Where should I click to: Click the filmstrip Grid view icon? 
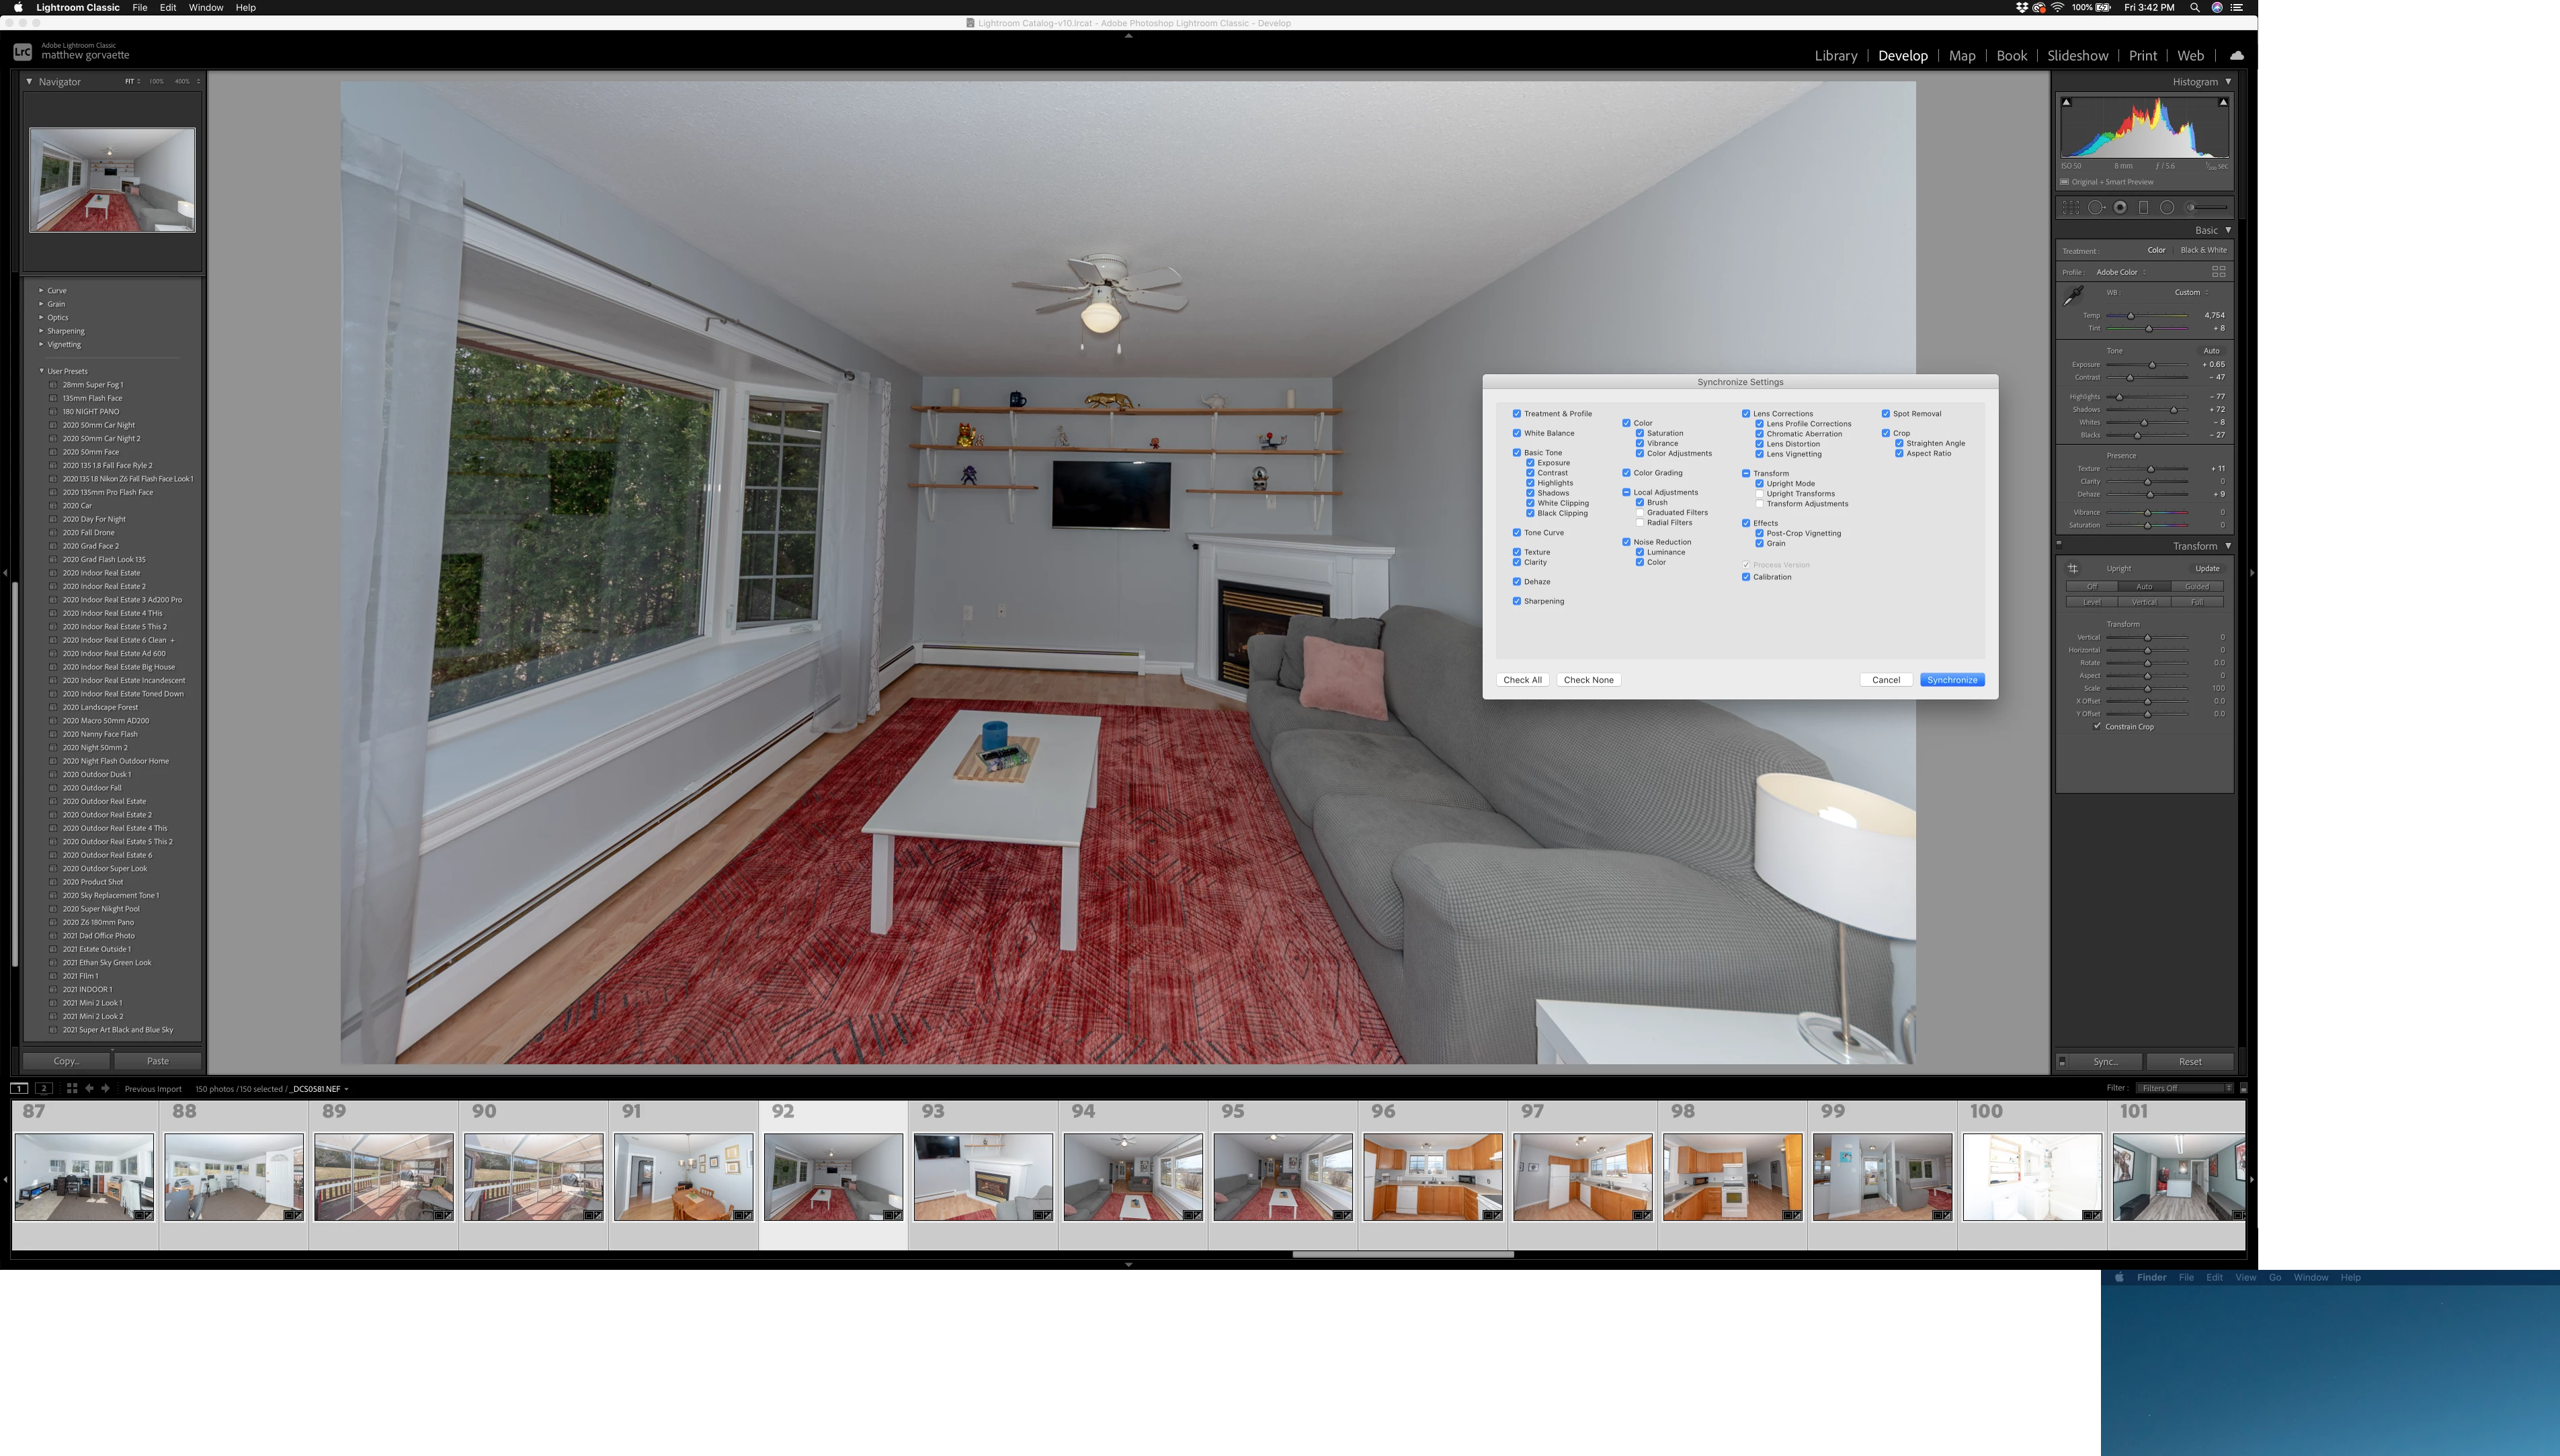point(71,1088)
